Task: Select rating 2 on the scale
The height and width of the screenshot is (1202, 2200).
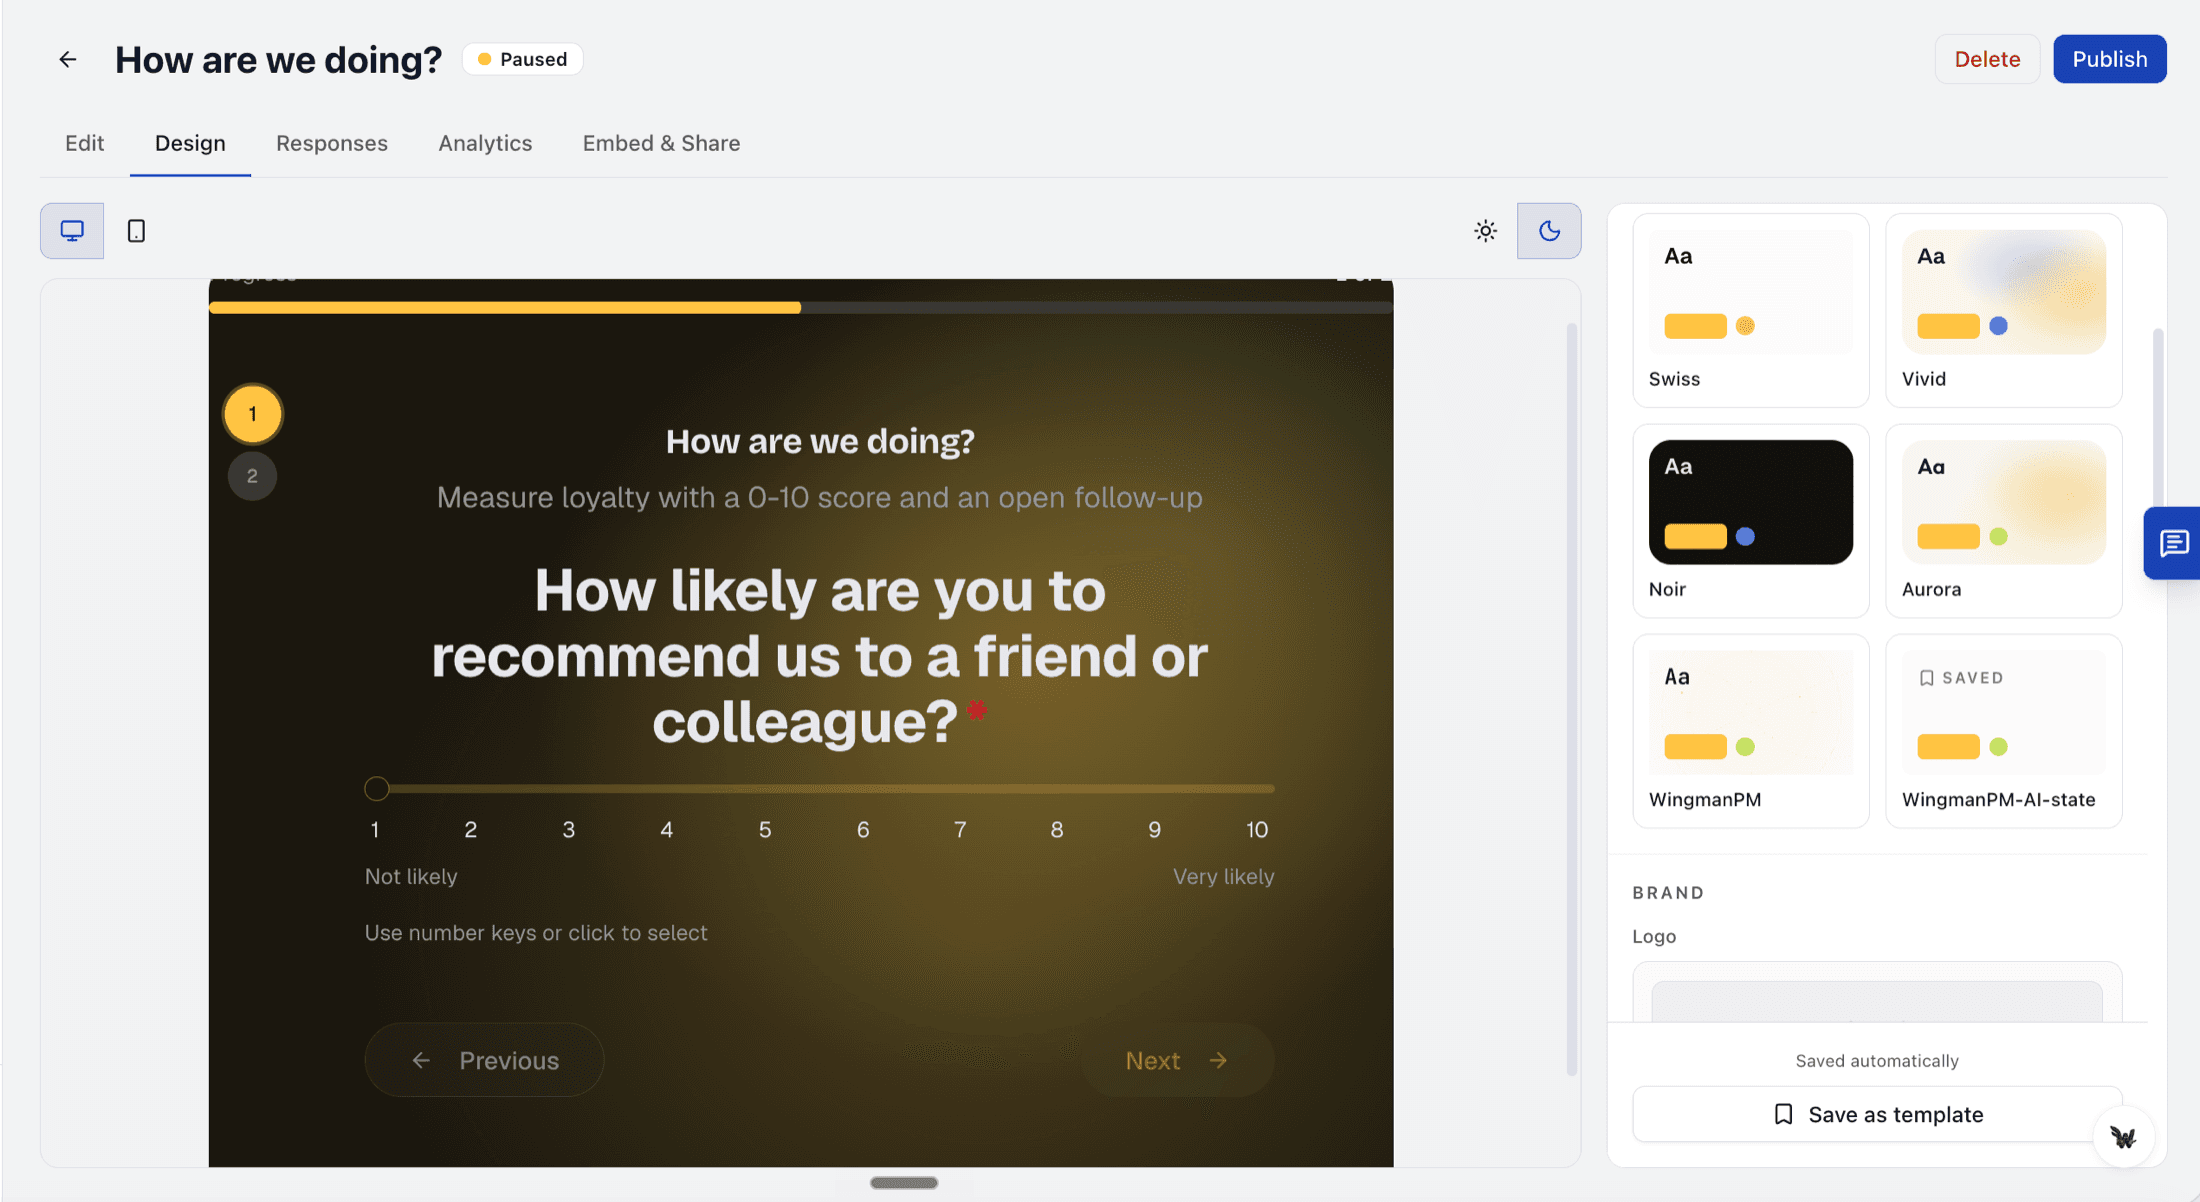Action: point(470,829)
